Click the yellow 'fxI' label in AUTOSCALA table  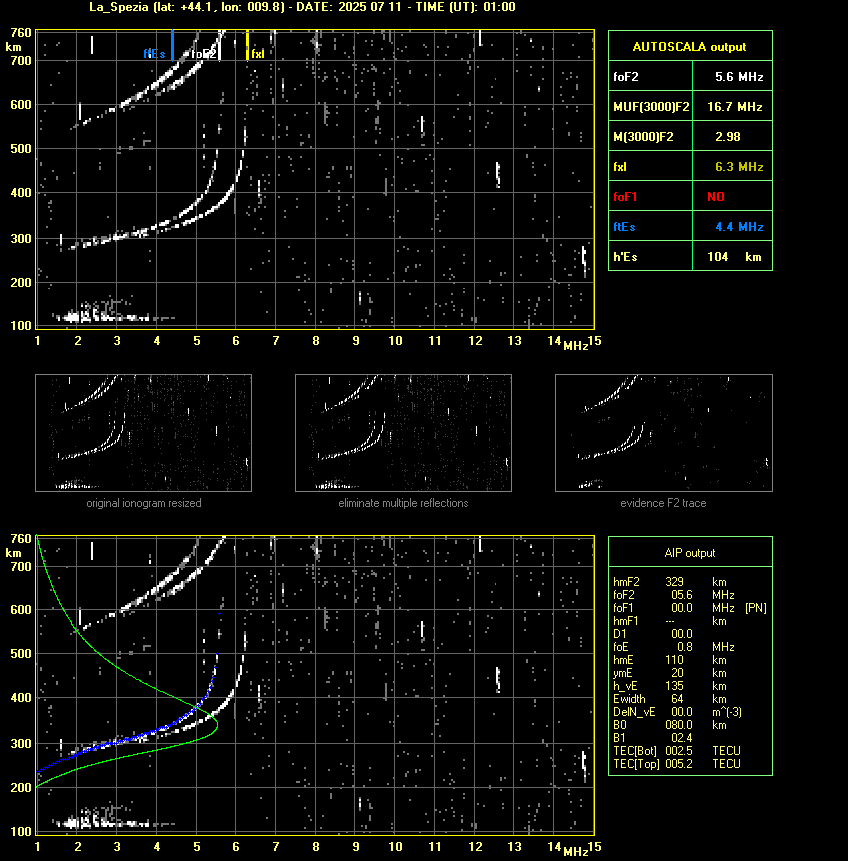point(620,167)
